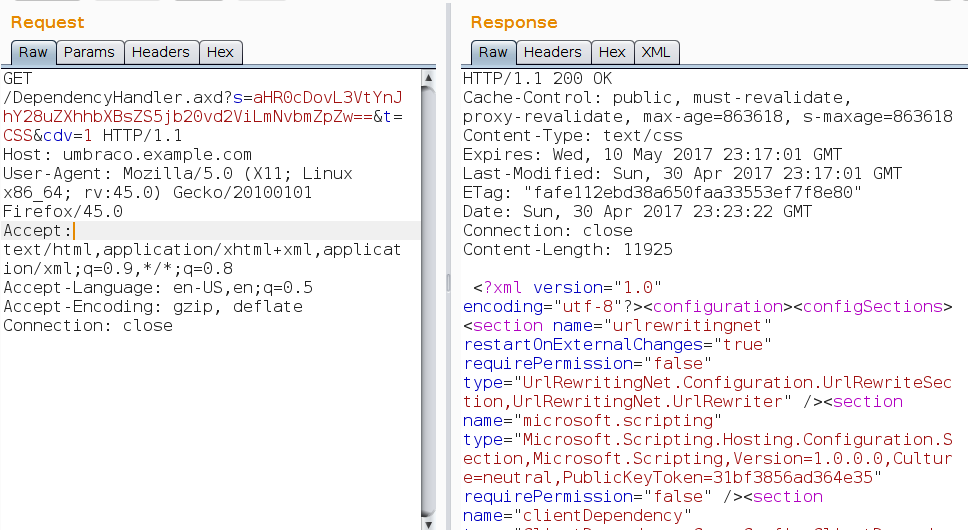The image size is (968, 530).
Task: Click the 'Cache-Control: public' header line
Action: [657, 98]
